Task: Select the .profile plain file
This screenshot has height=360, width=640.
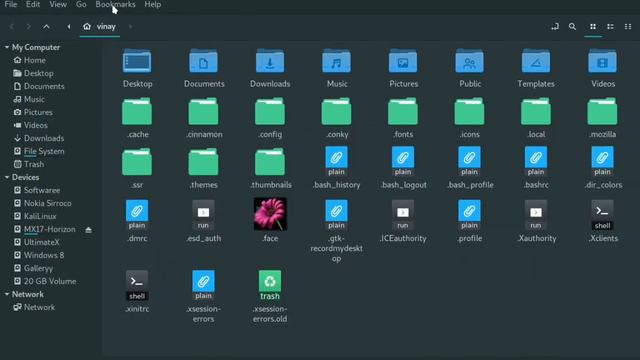Action: (x=469, y=215)
